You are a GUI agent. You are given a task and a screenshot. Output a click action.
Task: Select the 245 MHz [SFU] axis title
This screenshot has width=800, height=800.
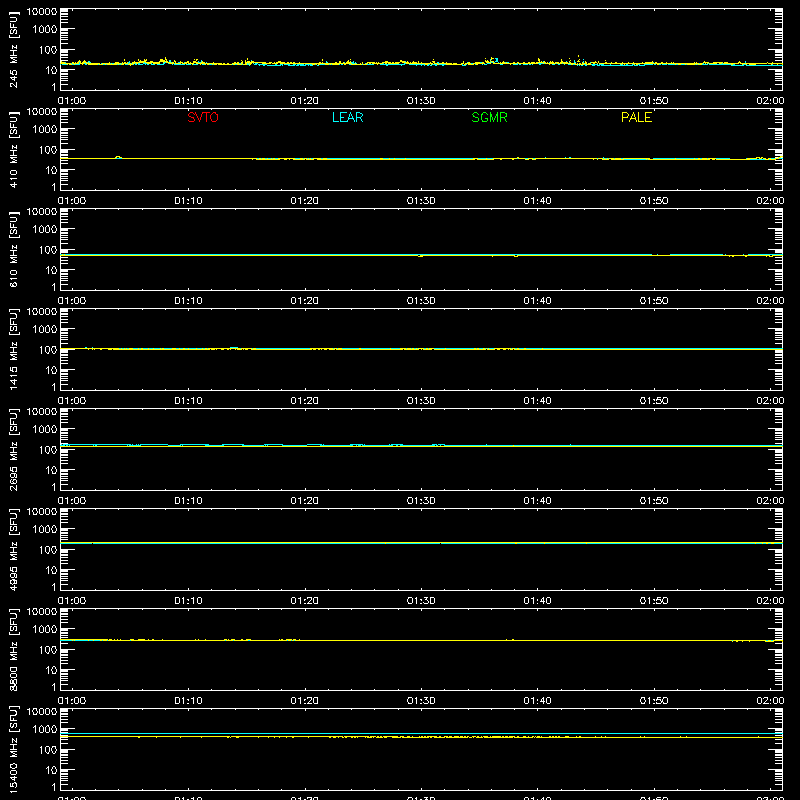pyautogui.click(x=13, y=49)
